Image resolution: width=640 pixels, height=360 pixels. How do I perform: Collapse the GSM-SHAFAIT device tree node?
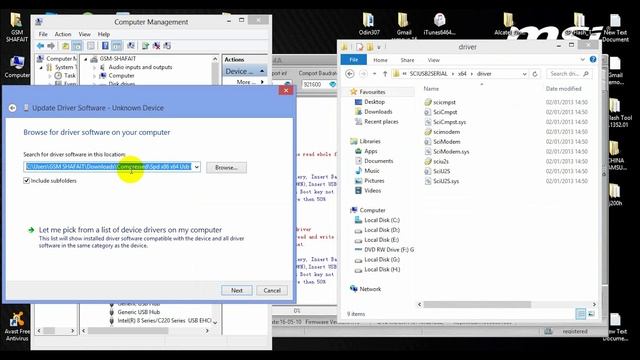click(86, 59)
